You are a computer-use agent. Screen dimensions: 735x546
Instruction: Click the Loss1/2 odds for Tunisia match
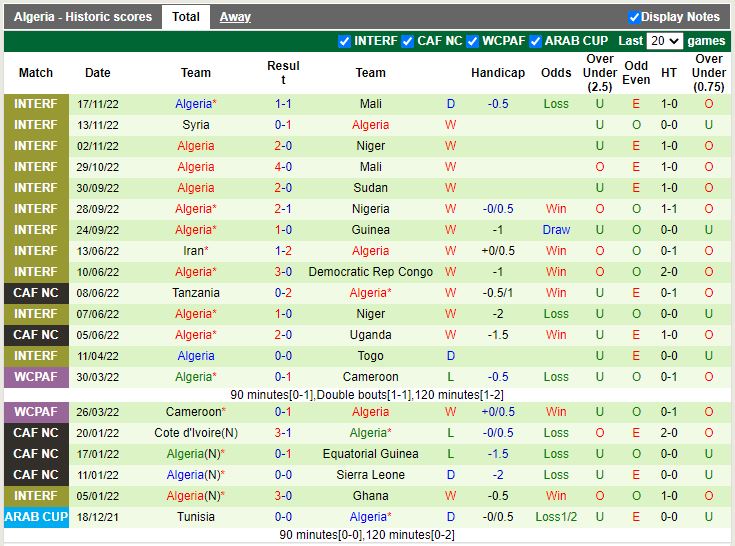[x=556, y=516]
